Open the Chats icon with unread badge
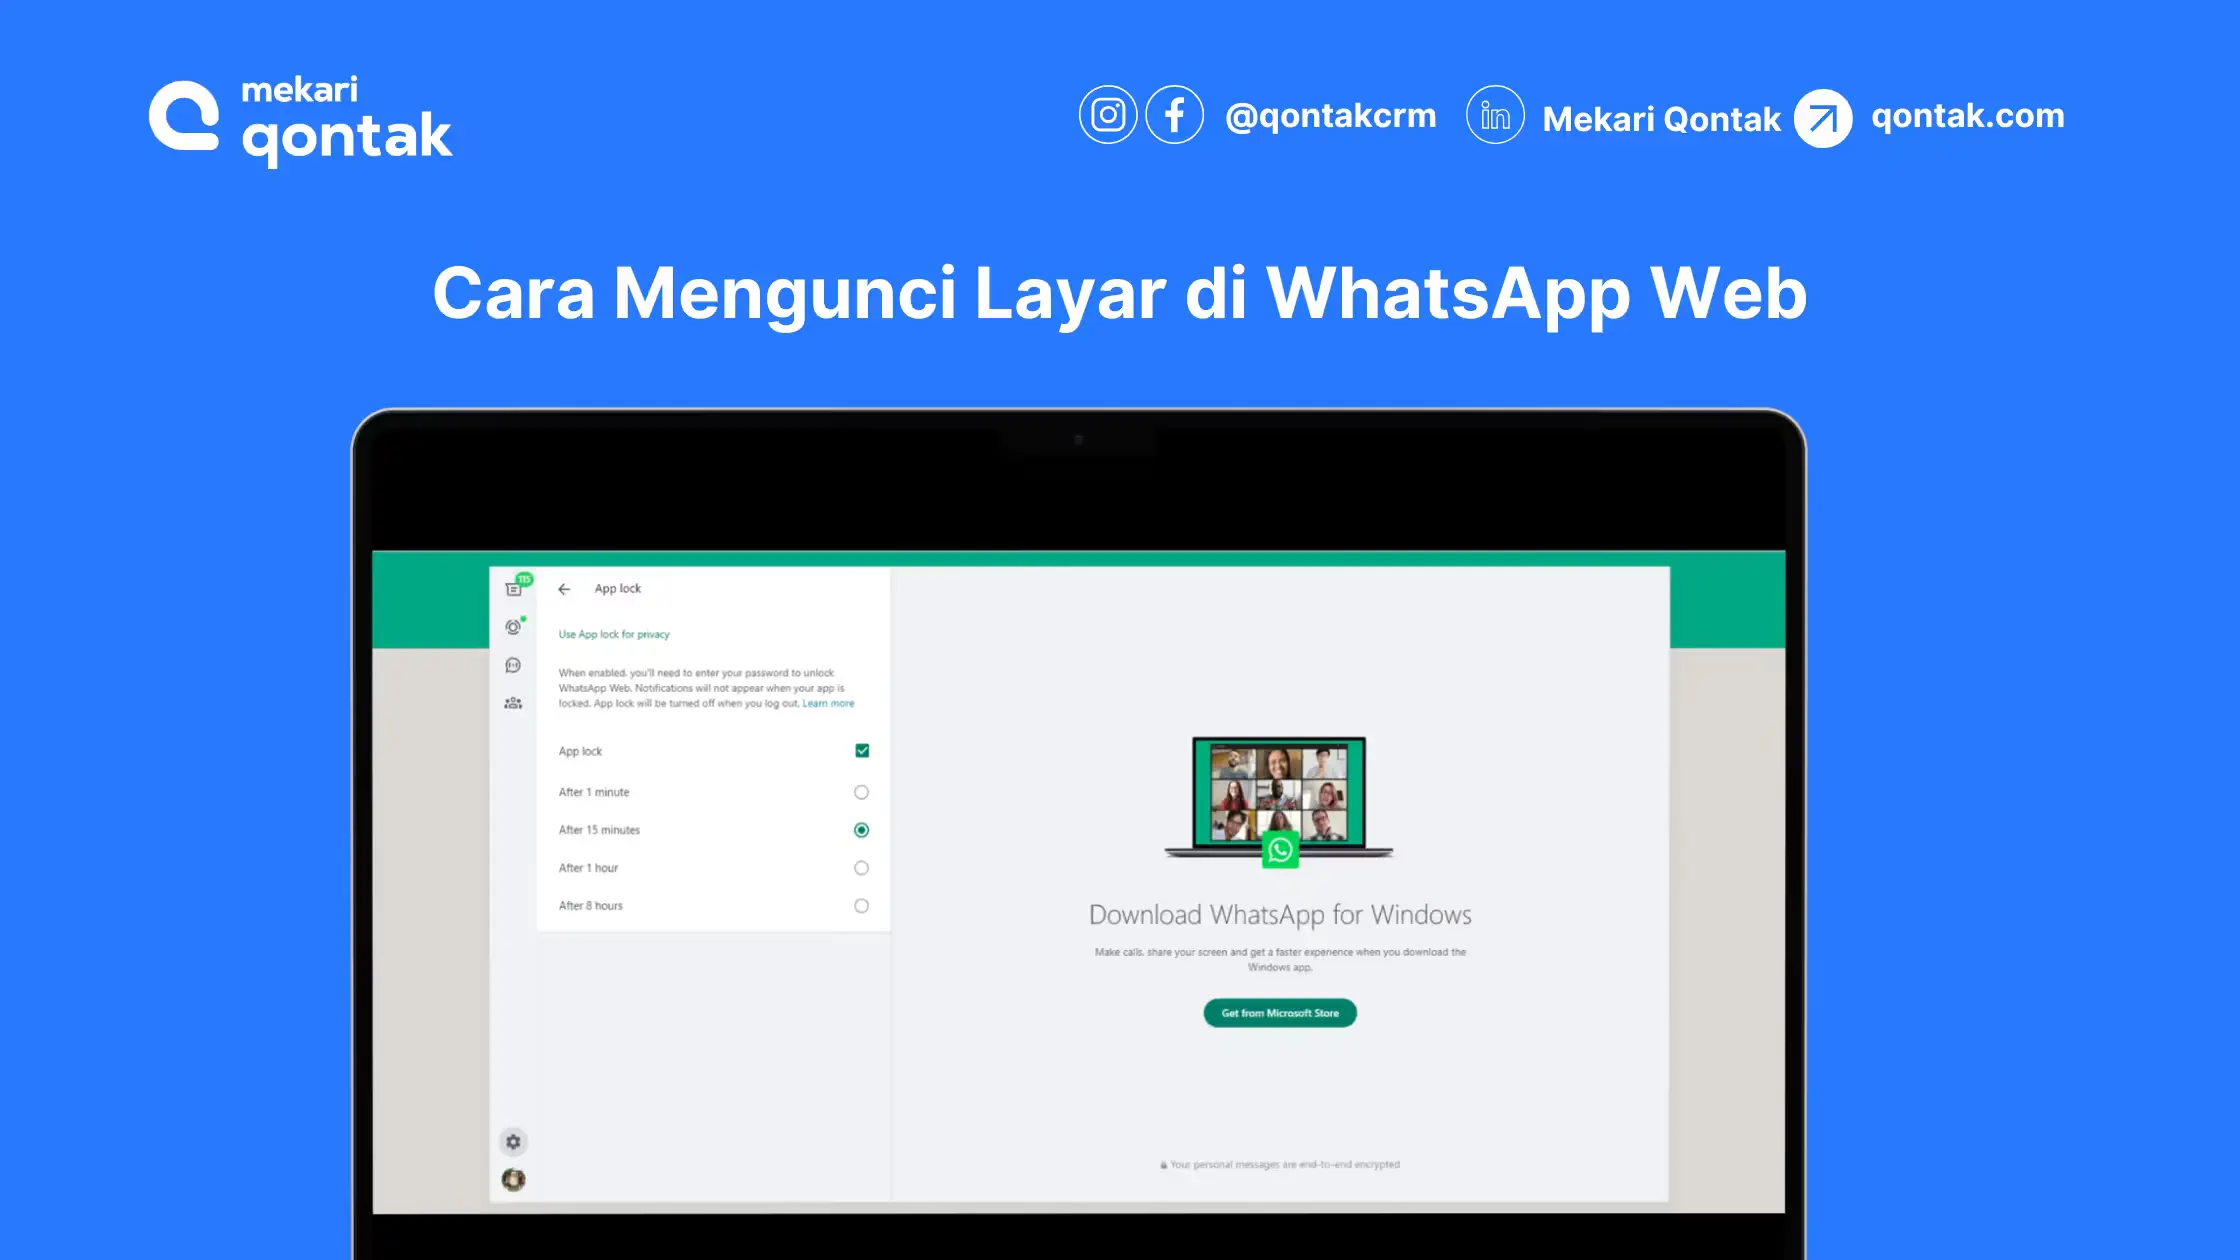2240x1260 pixels. pos(515,587)
